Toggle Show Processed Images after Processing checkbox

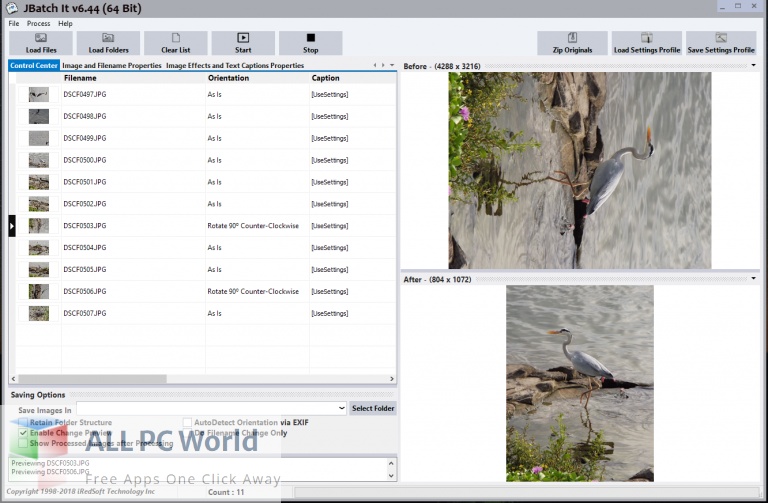[23, 443]
